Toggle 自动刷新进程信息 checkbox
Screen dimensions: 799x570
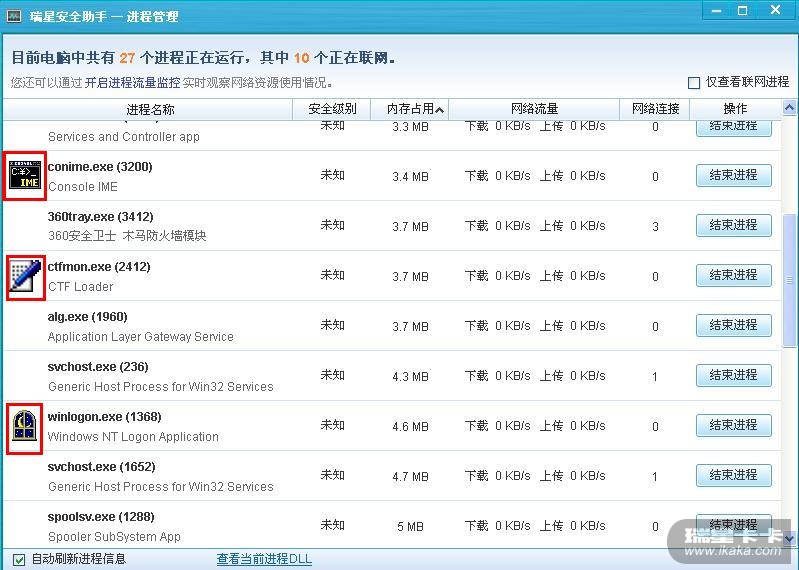point(19,559)
